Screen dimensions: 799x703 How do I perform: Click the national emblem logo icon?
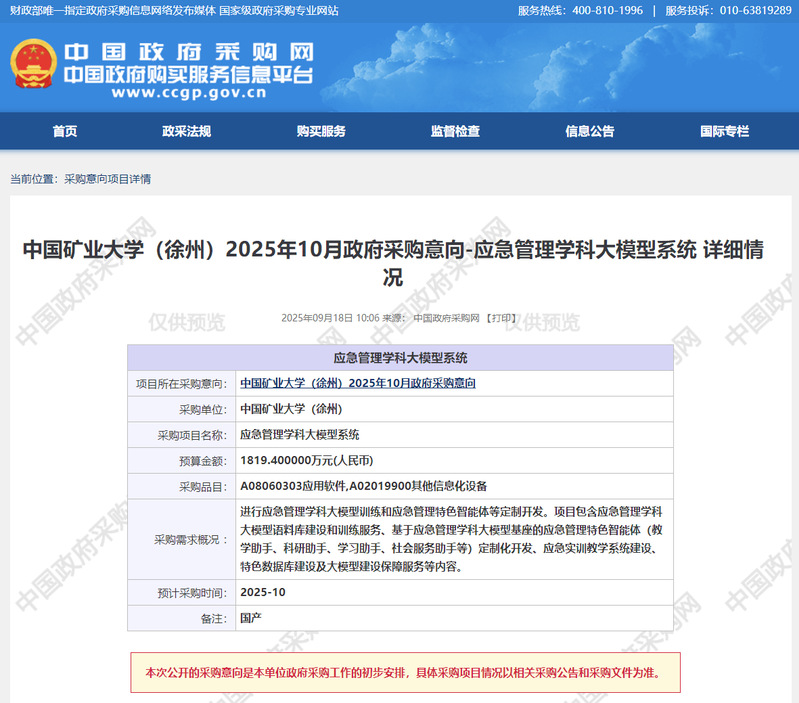coord(33,64)
